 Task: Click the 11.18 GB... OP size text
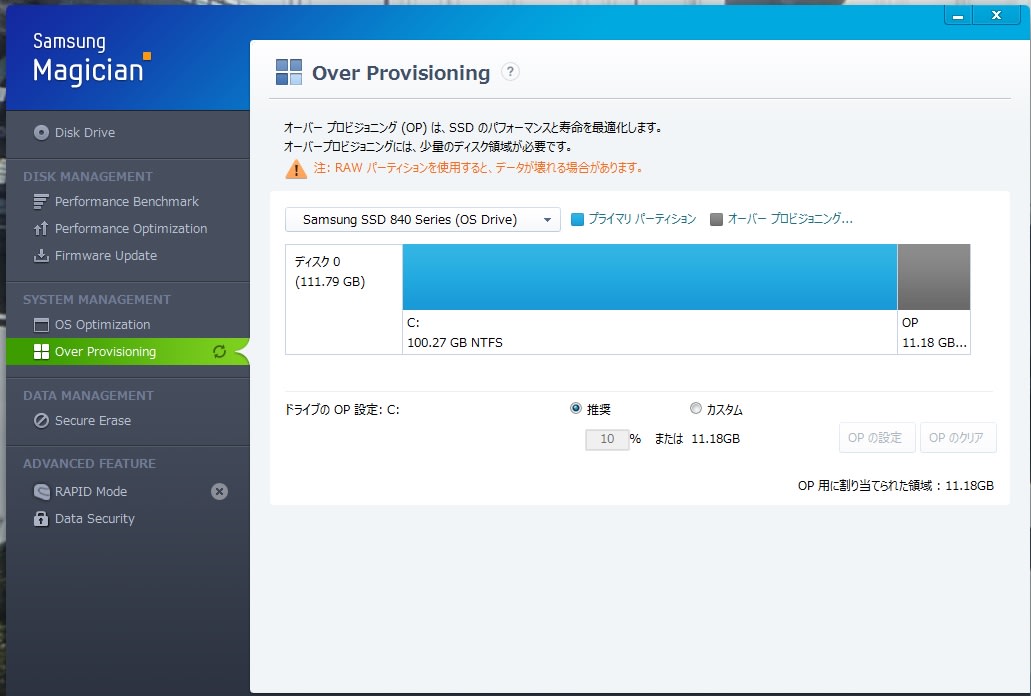pos(934,342)
